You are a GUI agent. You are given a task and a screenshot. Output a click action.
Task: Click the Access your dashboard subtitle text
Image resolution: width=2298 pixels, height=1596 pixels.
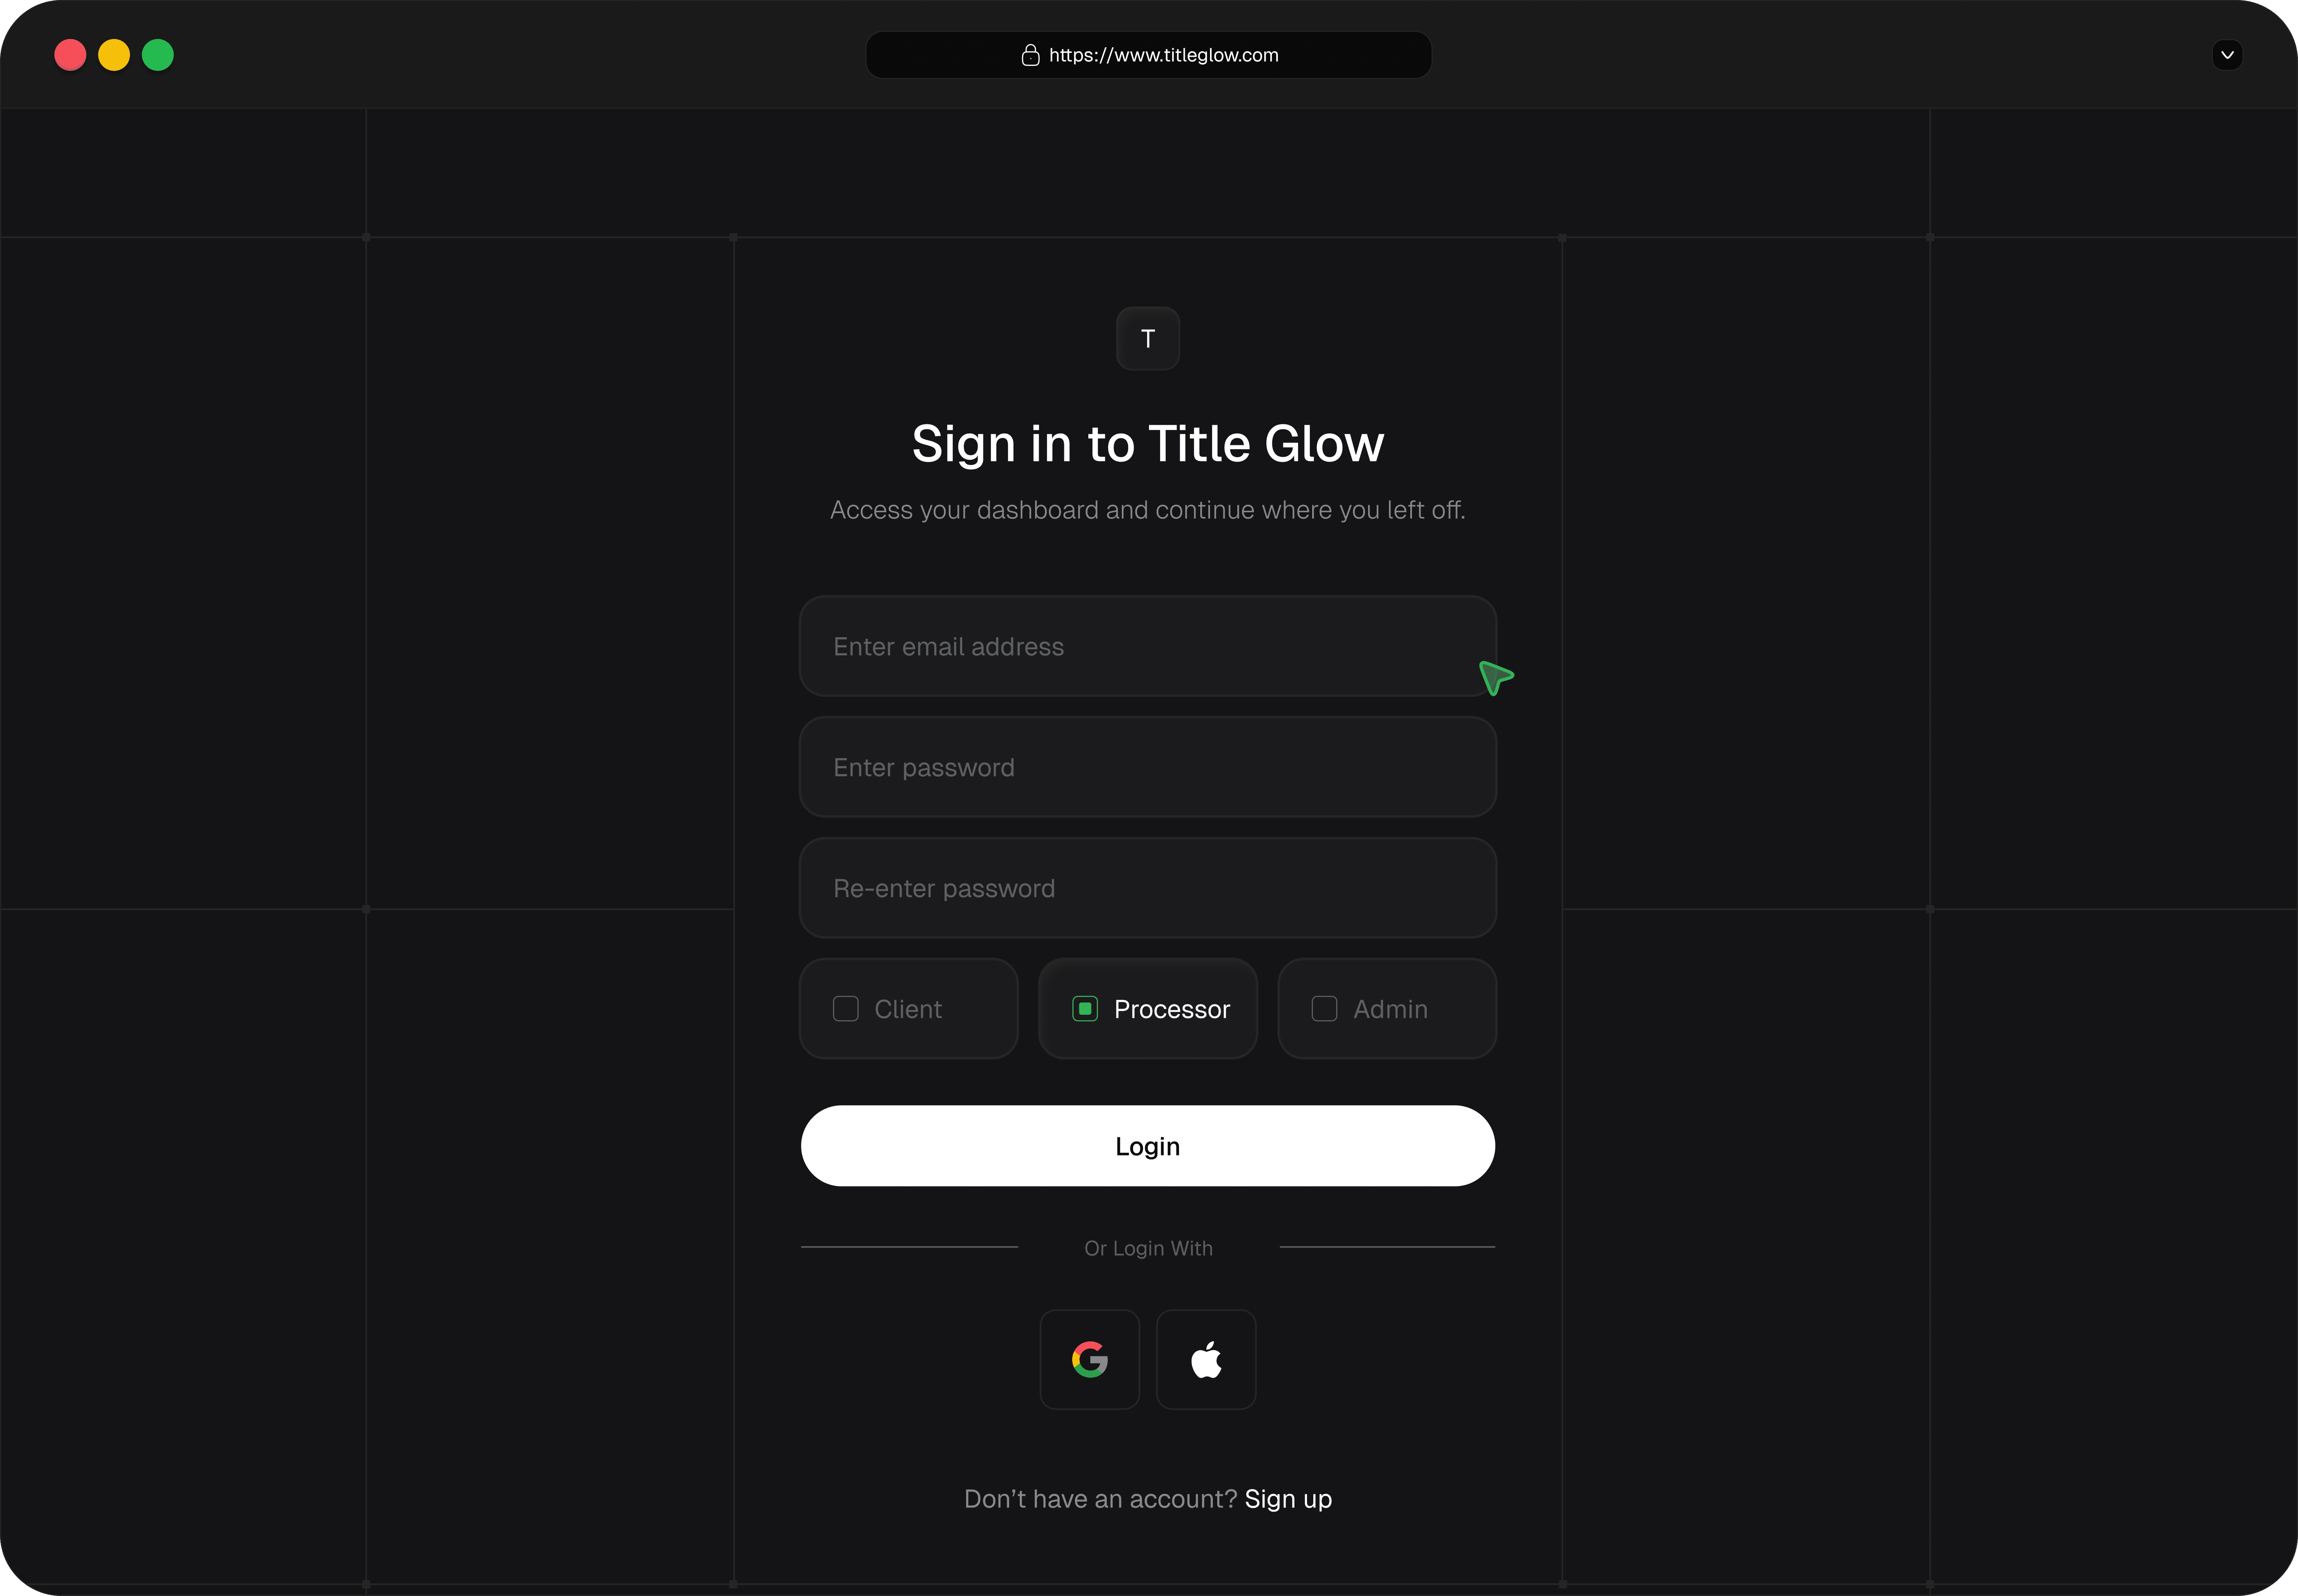click(1148, 510)
